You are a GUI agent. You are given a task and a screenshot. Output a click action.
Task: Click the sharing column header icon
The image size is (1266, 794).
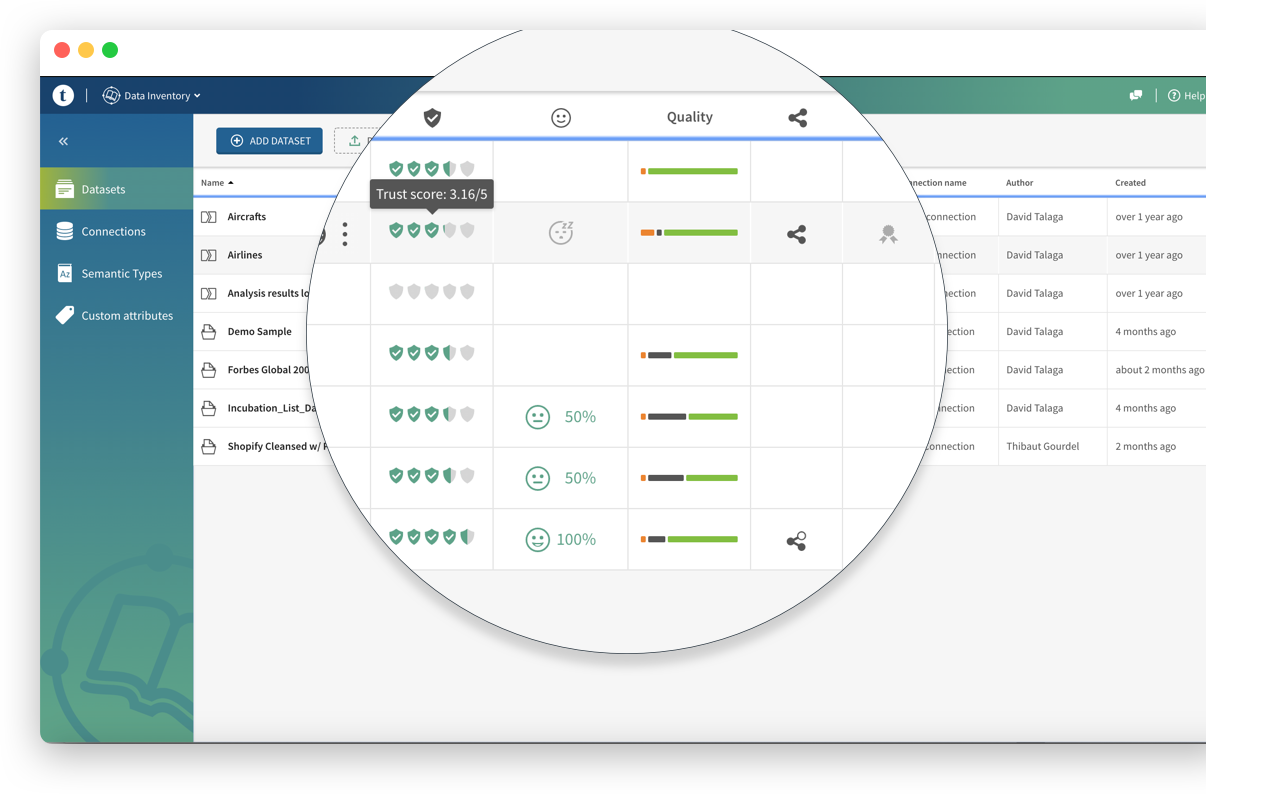click(797, 118)
